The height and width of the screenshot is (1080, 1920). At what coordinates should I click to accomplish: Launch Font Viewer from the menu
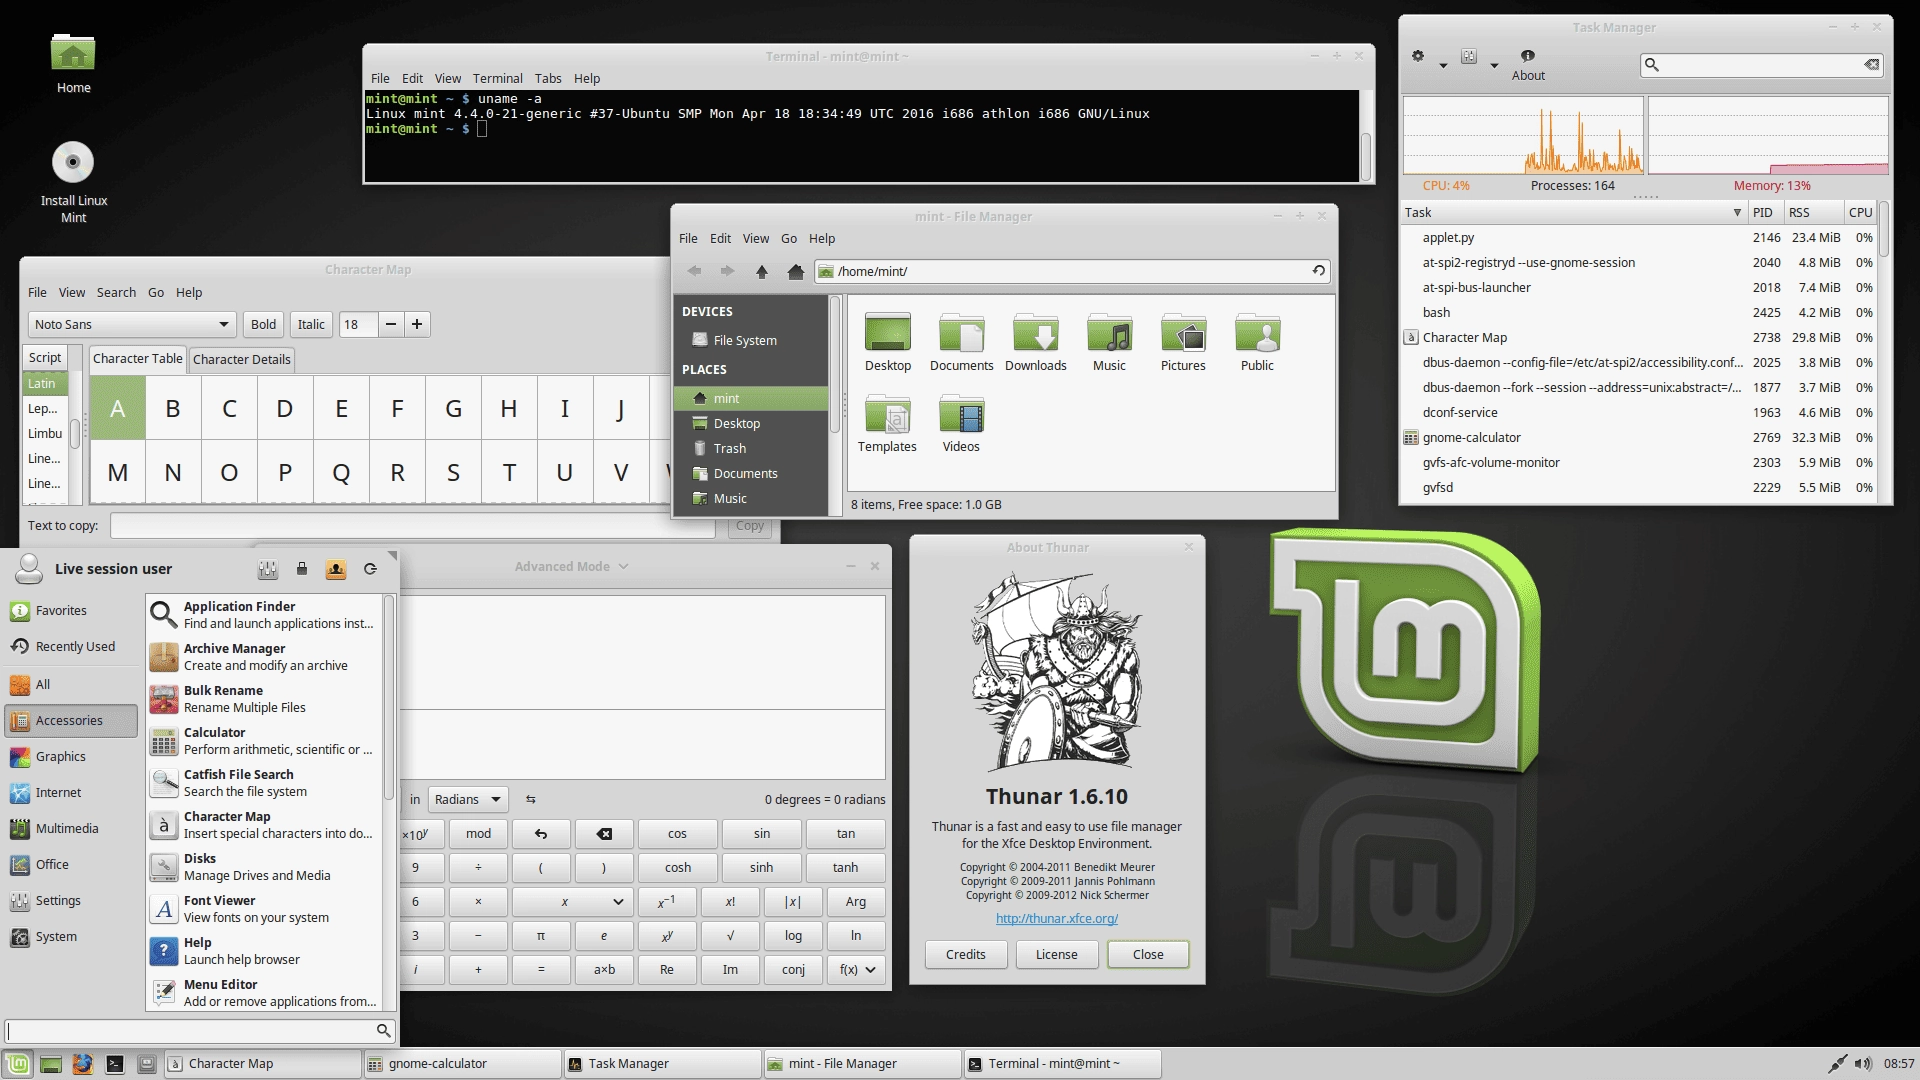coord(264,909)
